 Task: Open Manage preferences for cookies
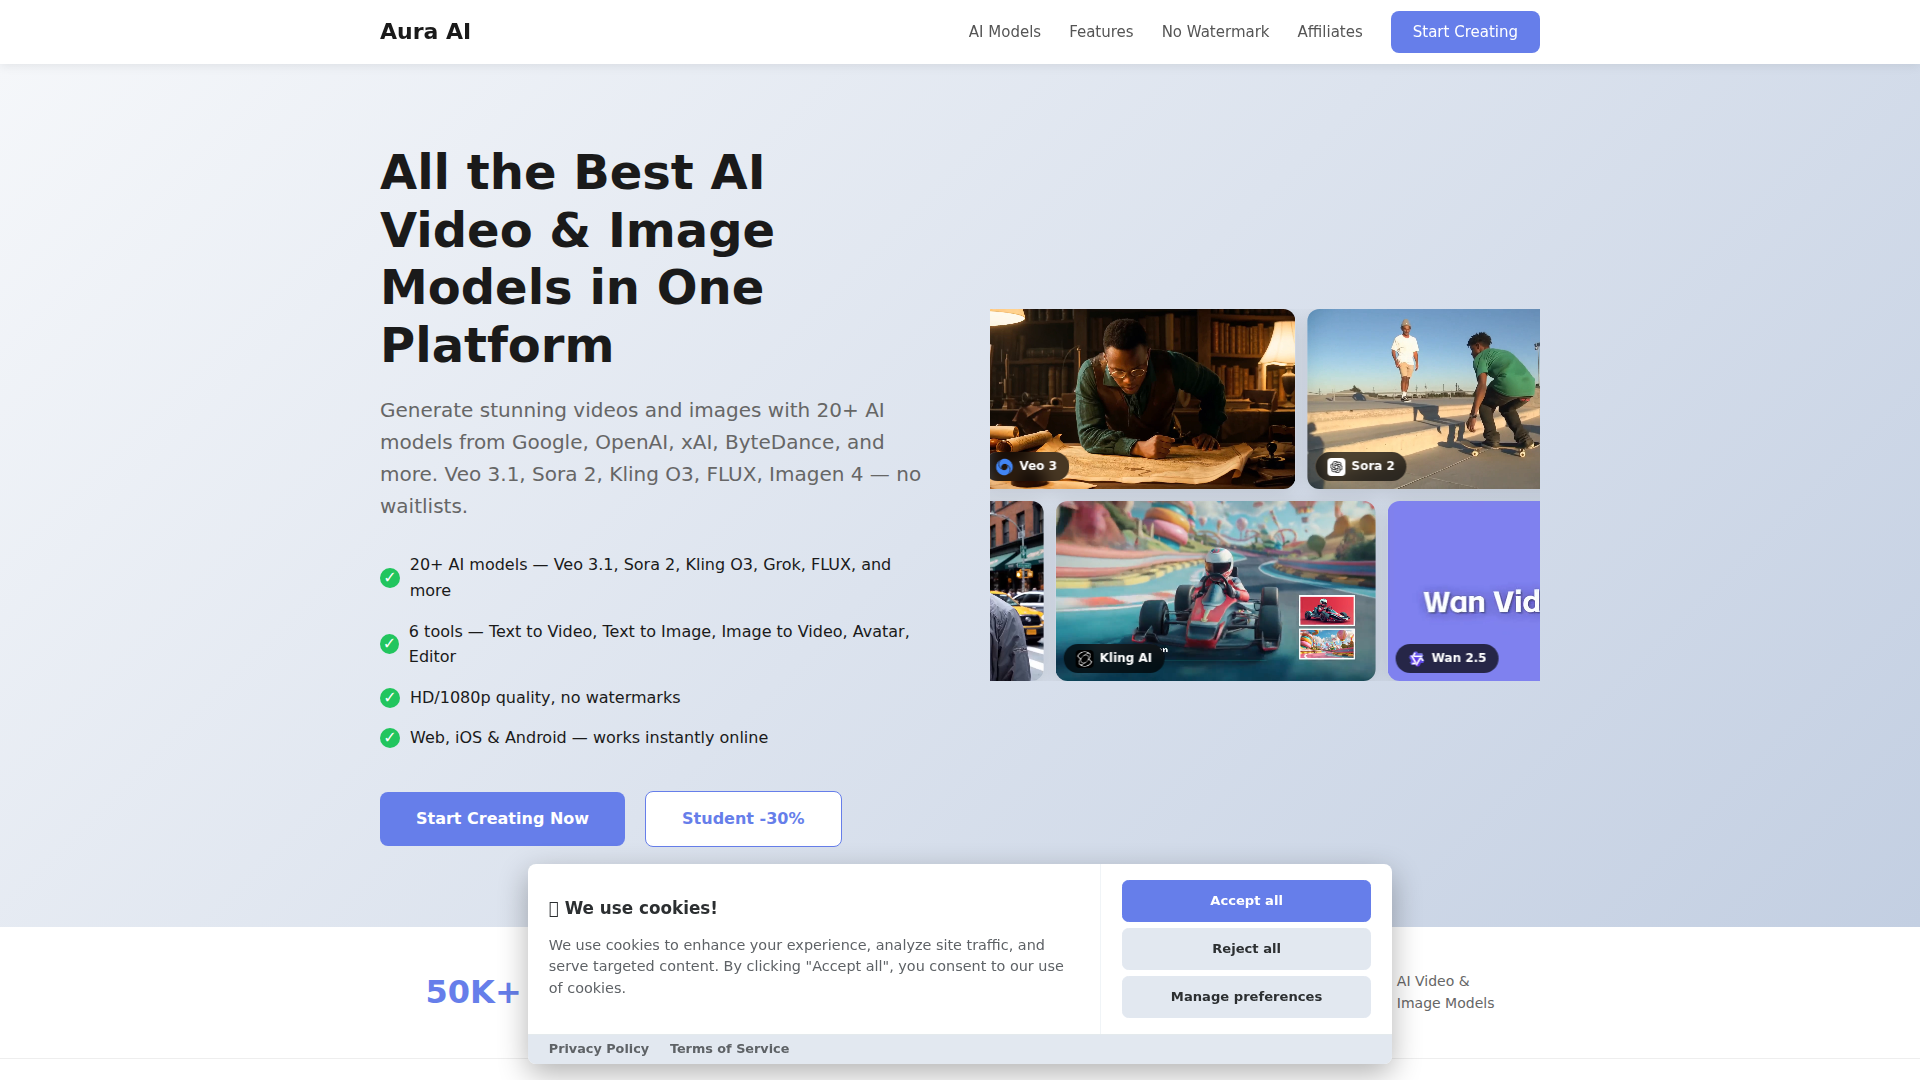[1246, 997]
